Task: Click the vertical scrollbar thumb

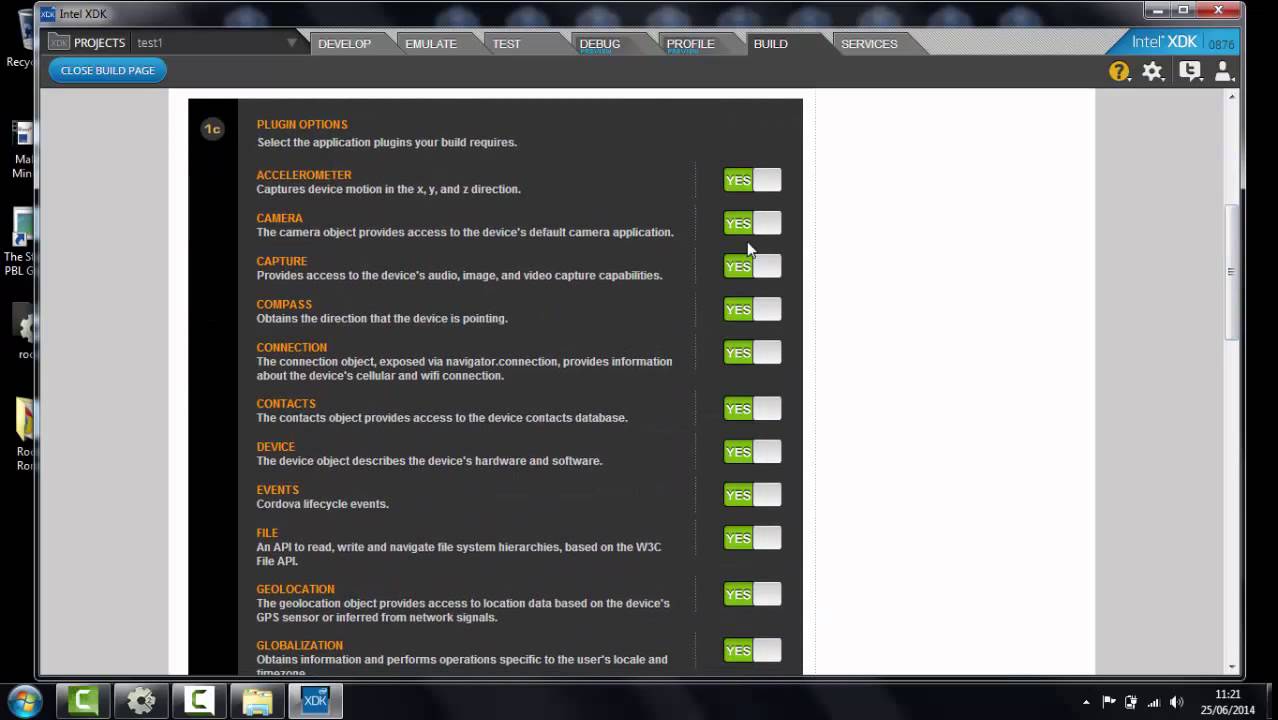Action: coord(1232,271)
